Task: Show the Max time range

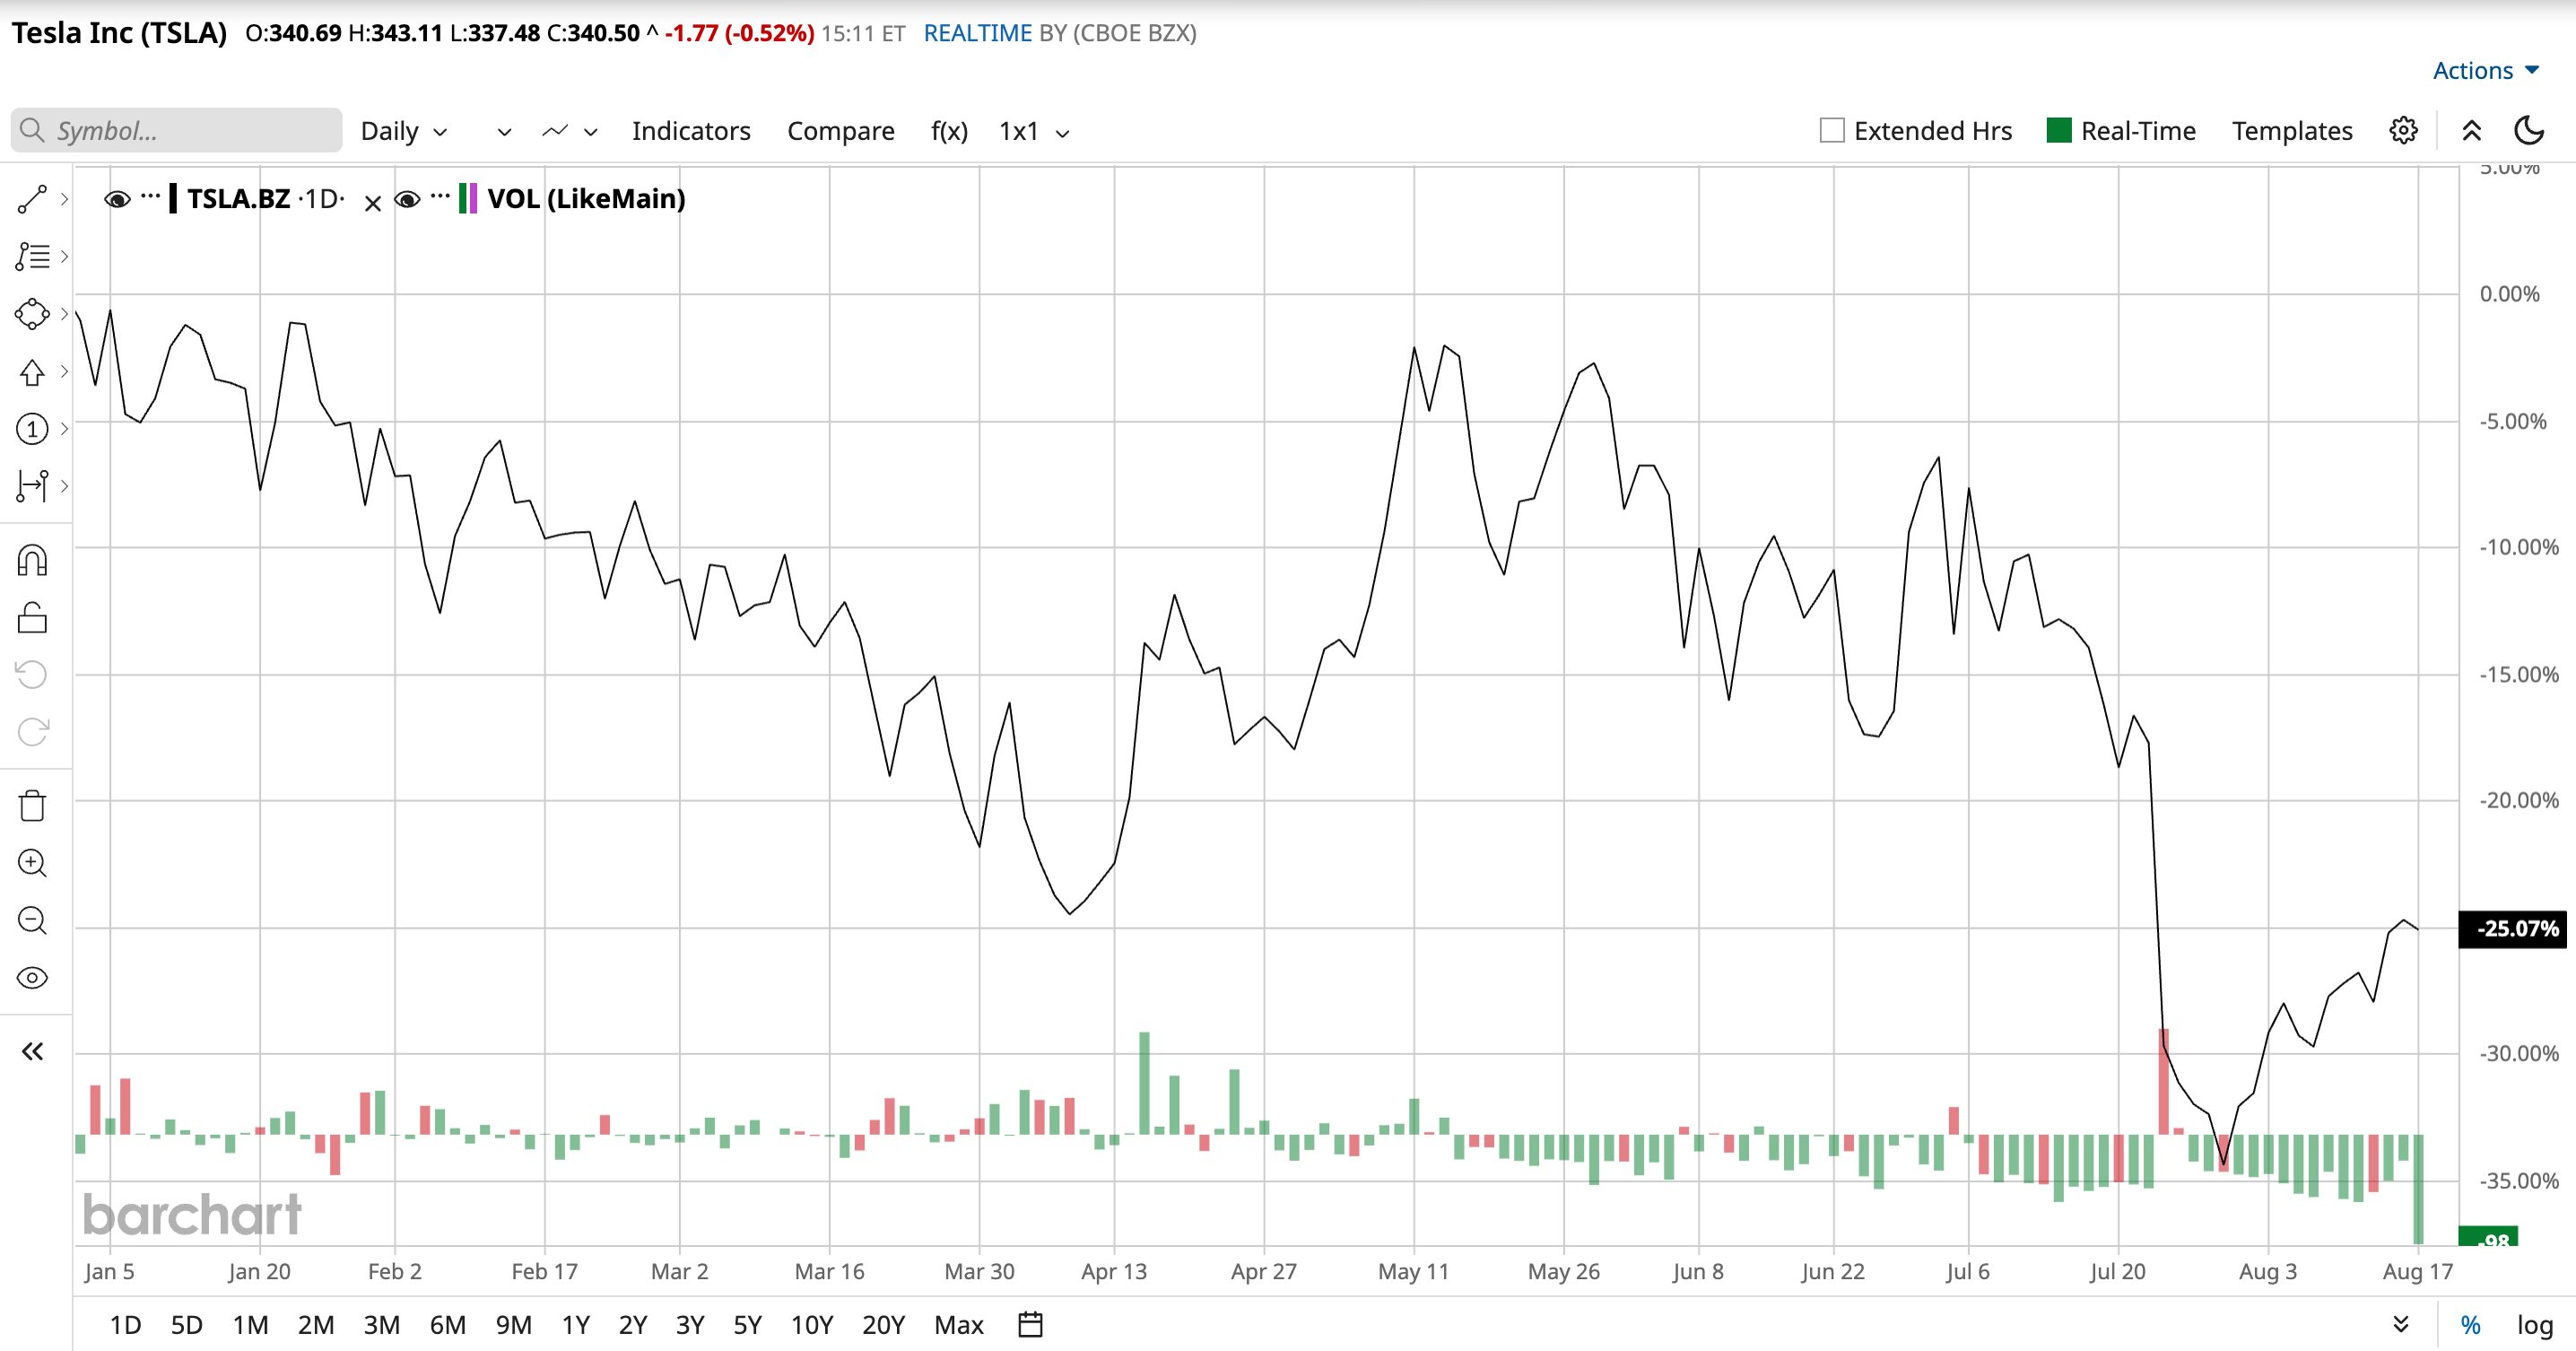Action: [x=959, y=1325]
